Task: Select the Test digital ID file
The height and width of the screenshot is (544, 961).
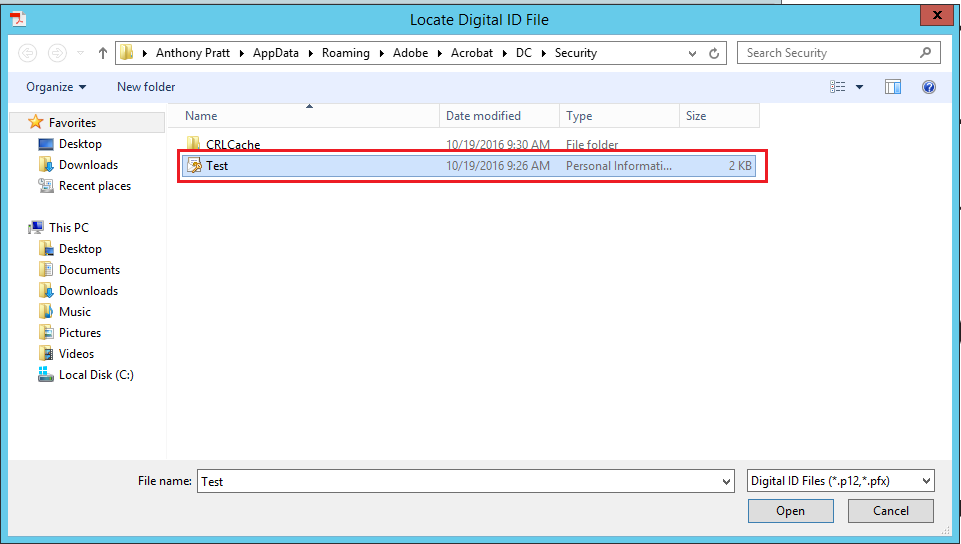Action: click(217, 166)
